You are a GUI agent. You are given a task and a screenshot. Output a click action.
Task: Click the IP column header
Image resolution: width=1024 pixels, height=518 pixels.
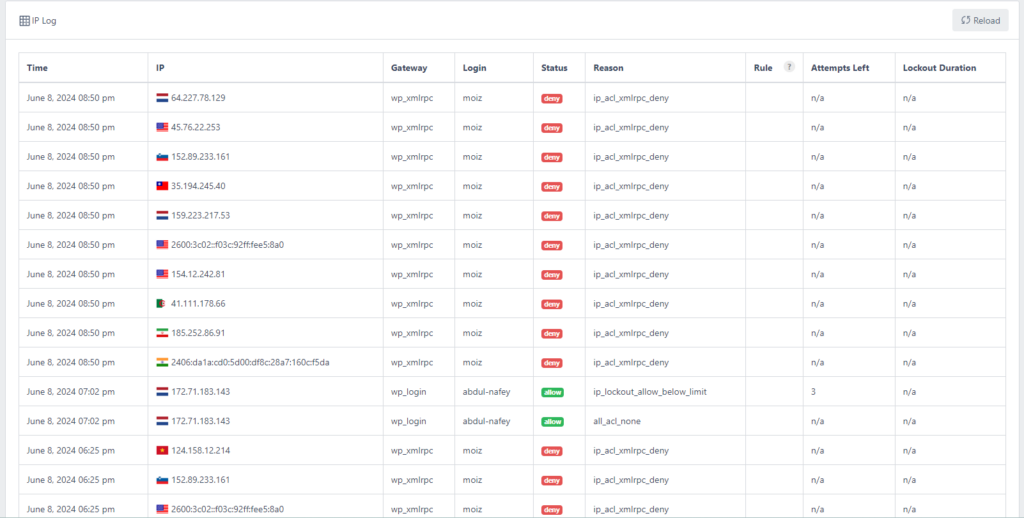click(160, 68)
